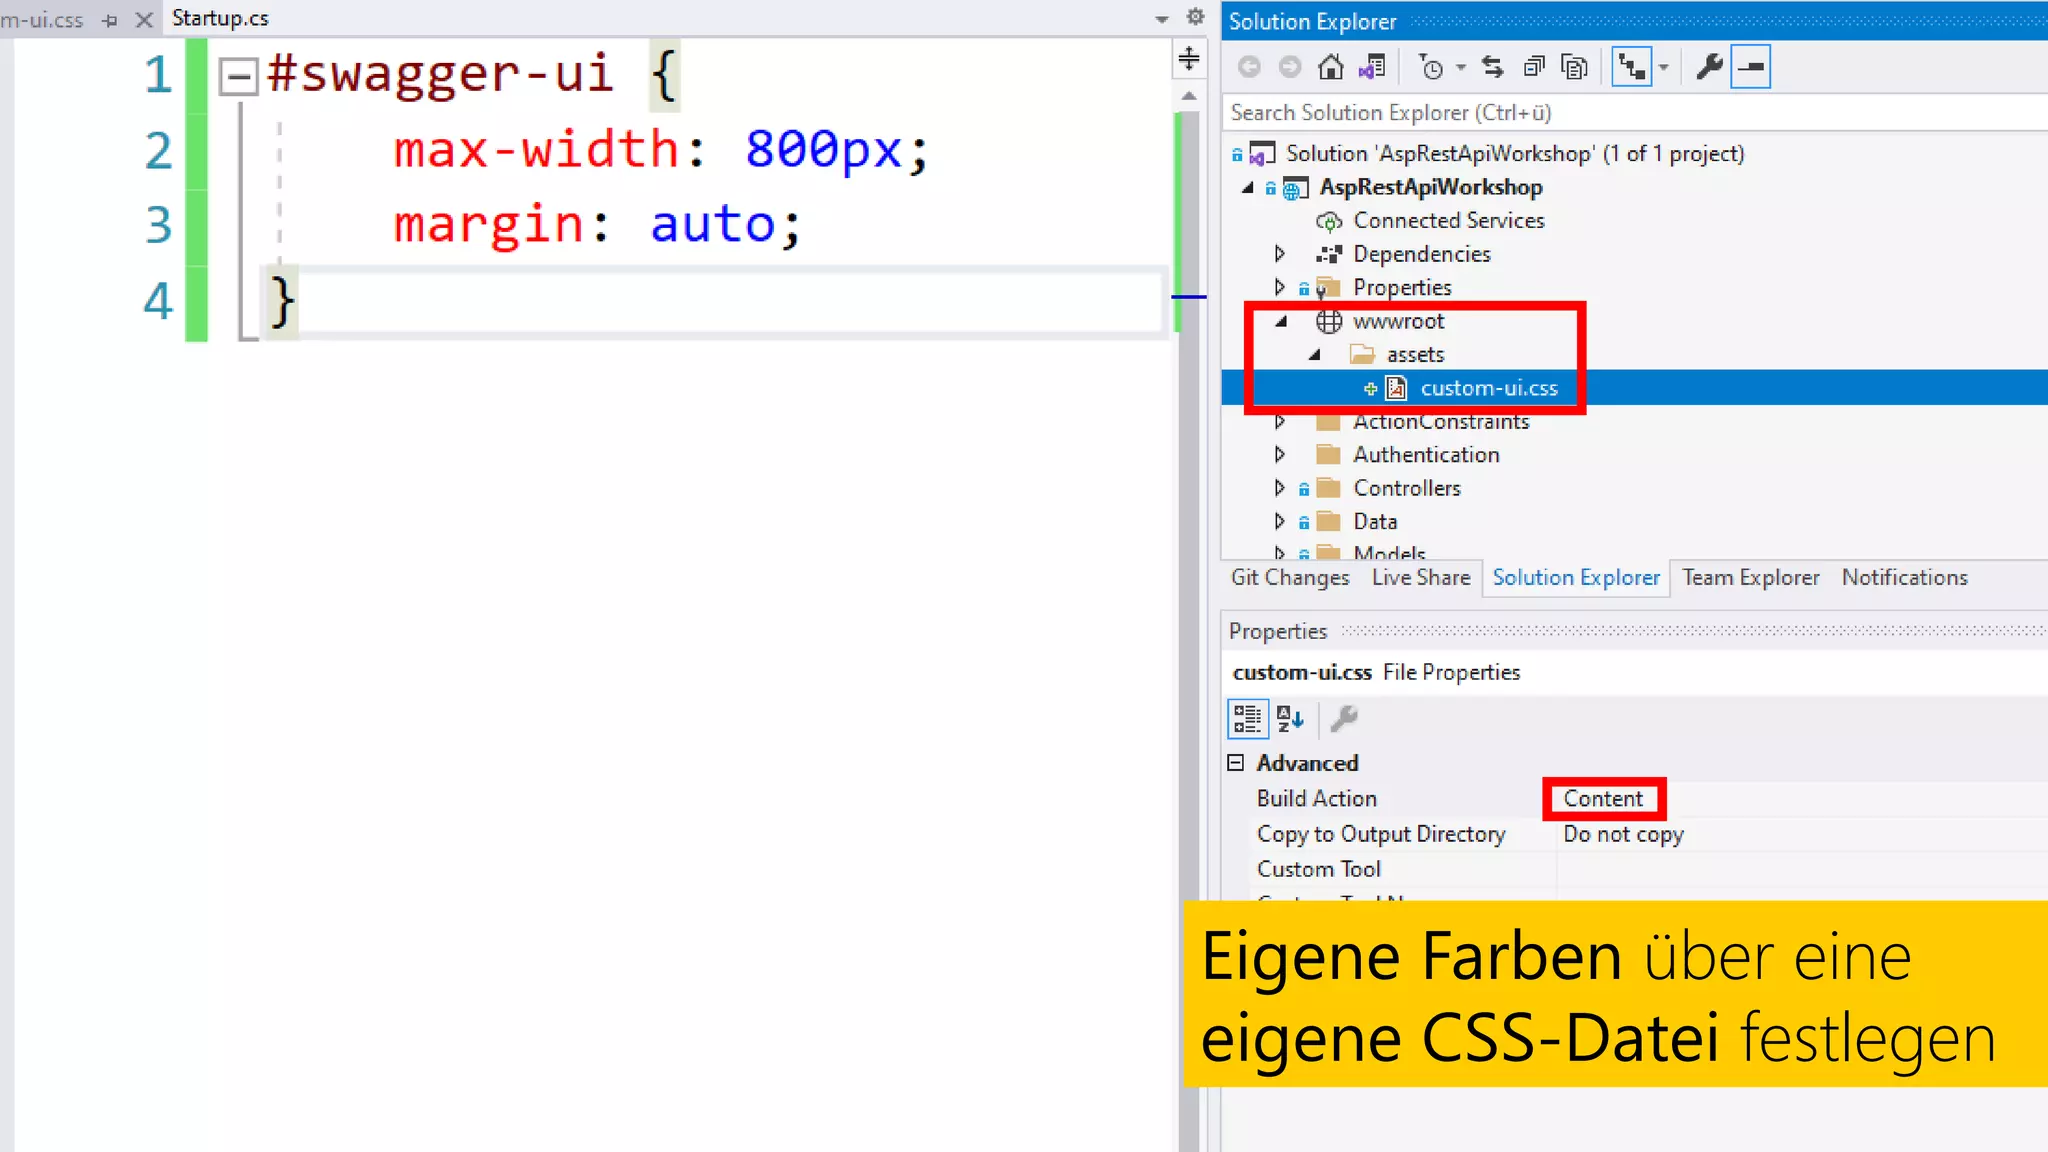Switch to the Live Share tab
The width and height of the screenshot is (2048, 1152).
(x=1421, y=578)
